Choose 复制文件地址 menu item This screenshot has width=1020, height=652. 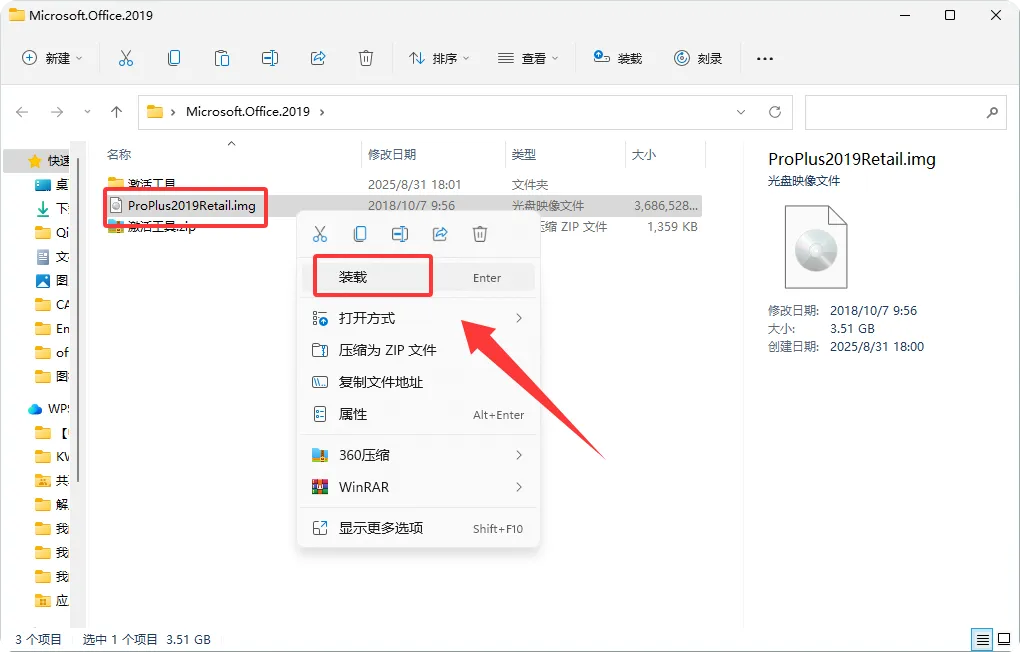pyautogui.click(x=418, y=382)
